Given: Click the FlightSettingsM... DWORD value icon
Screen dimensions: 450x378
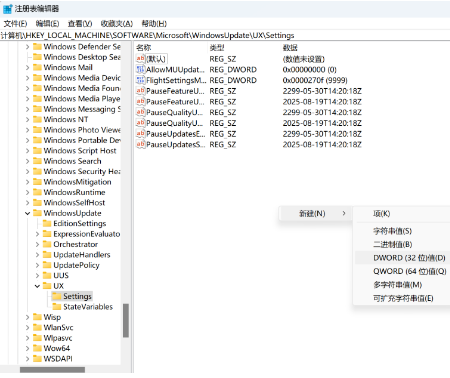Looking at the screenshot, I should click(x=140, y=80).
